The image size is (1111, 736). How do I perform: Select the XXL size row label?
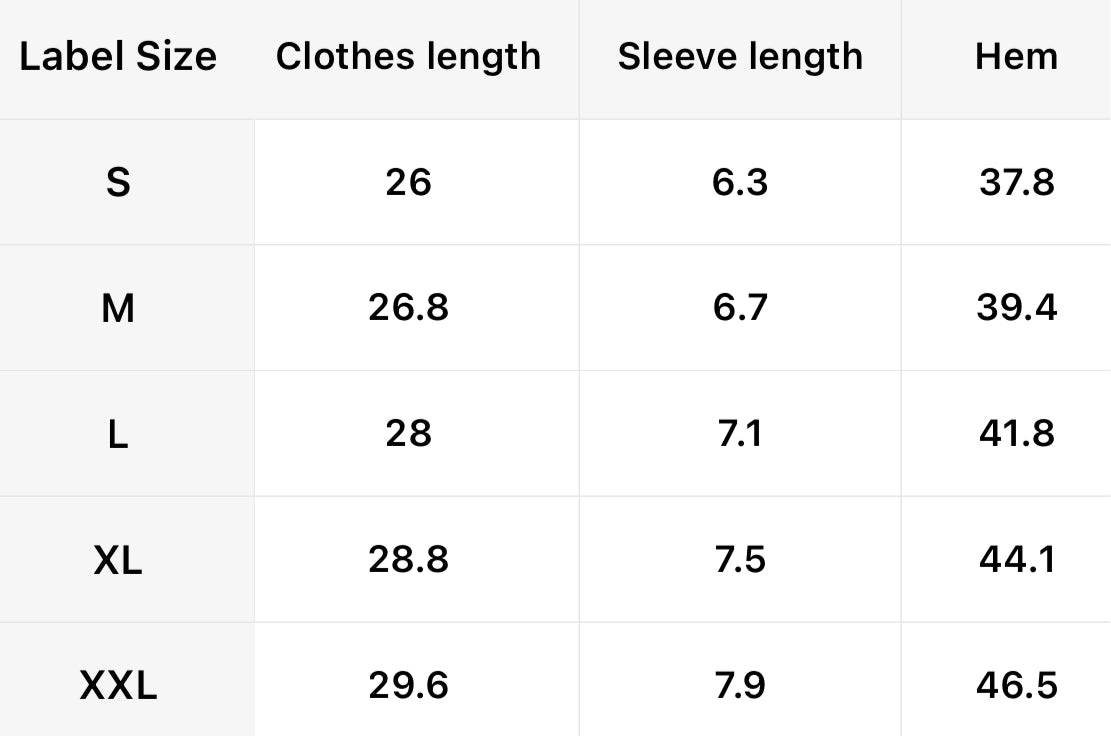coord(118,687)
